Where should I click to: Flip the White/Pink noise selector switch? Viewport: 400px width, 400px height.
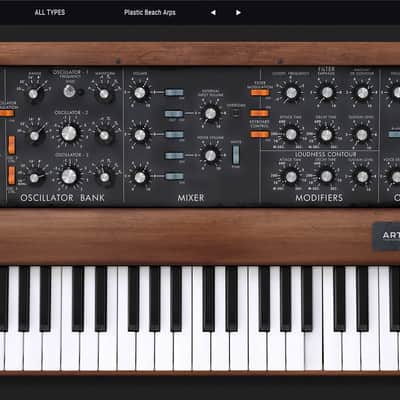point(236,154)
